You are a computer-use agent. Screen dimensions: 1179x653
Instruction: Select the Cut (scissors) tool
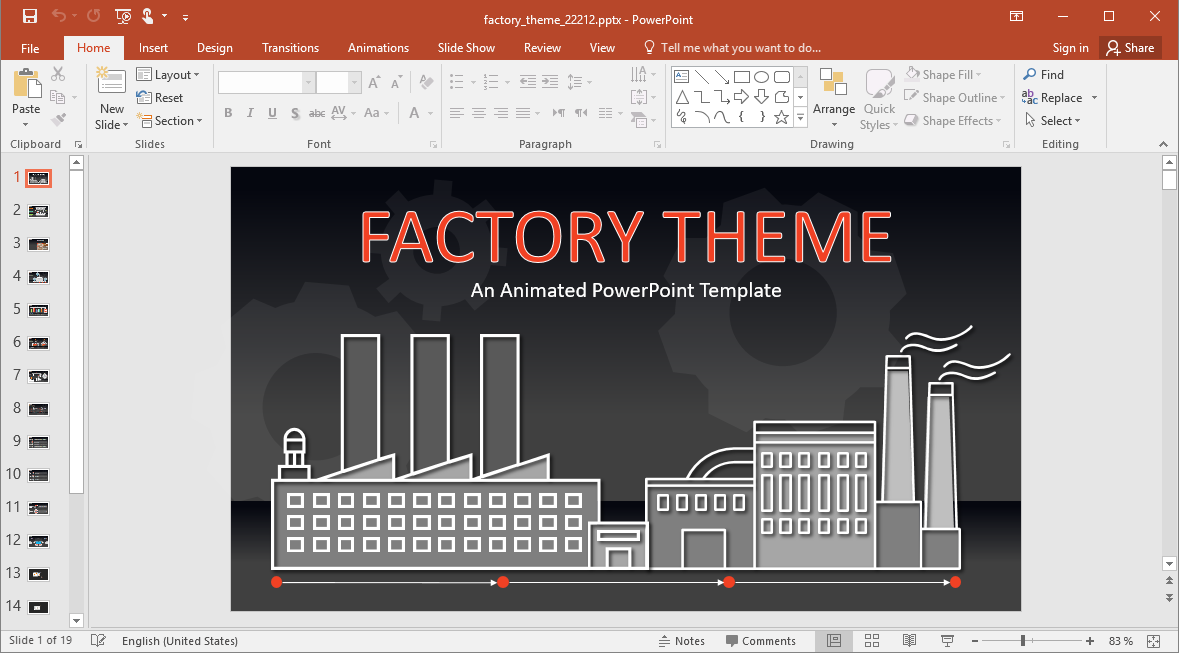pyautogui.click(x=57, y=74)
